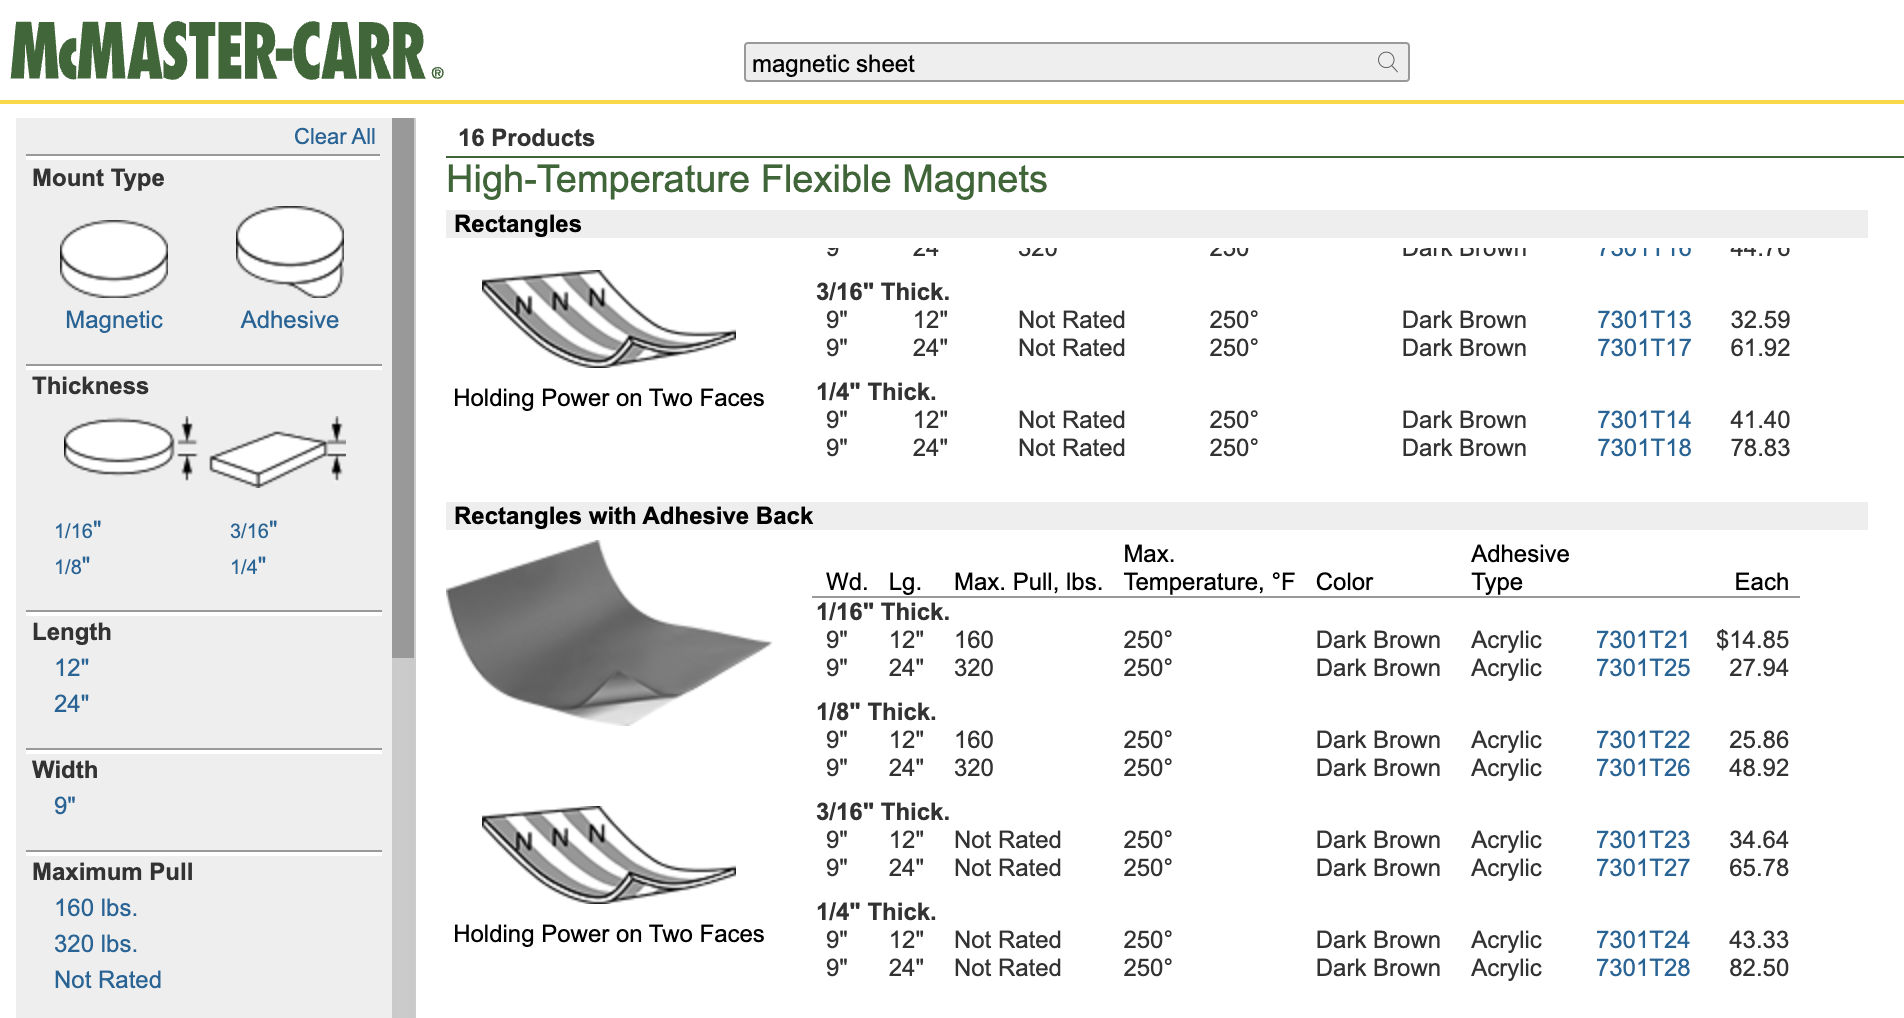
Task: Open part number 7301T14
Action: (1644, 420)
